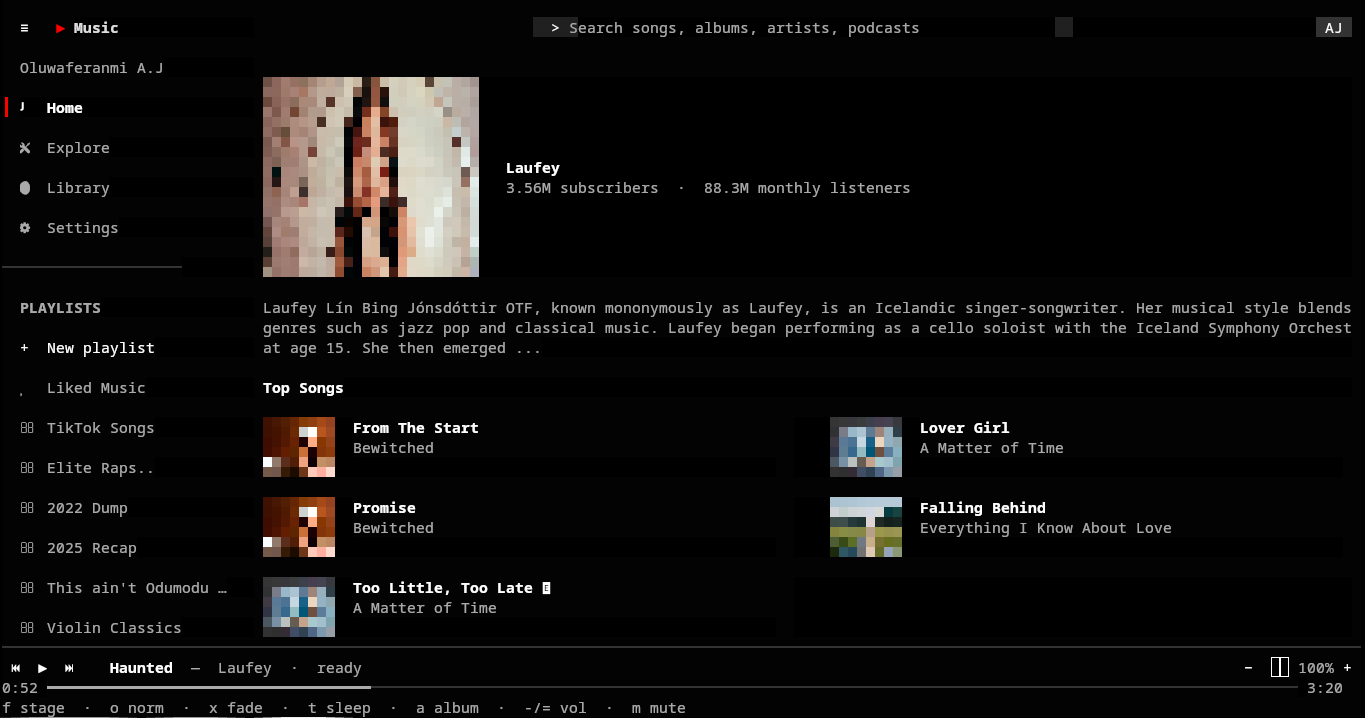Image resolution: width=1365 pixels, height=718 pixels.
Task: Click the Home note icon
Action: click(x=24, y=107)
